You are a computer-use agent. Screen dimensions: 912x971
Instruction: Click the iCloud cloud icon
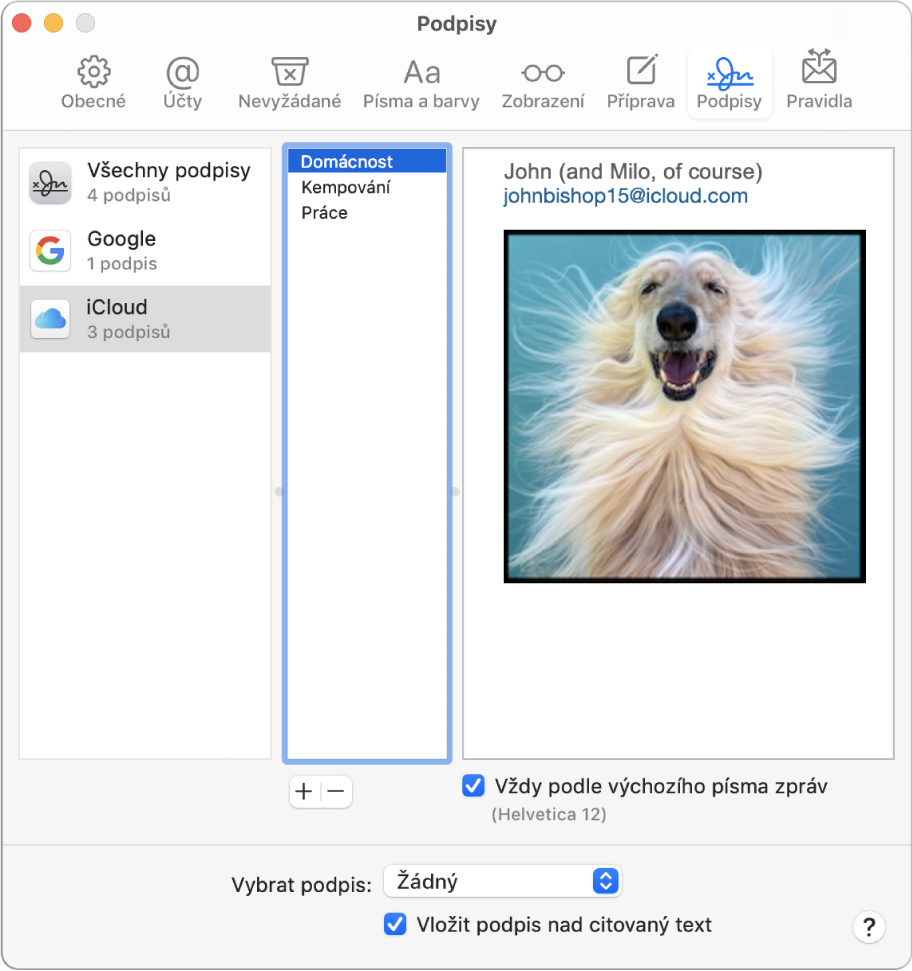(50, 319)
